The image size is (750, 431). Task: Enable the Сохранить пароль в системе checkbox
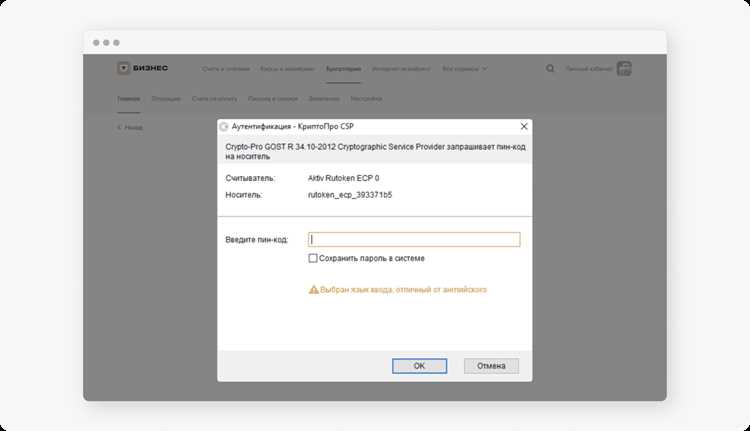pyautogui.click(x=313, y=258)
